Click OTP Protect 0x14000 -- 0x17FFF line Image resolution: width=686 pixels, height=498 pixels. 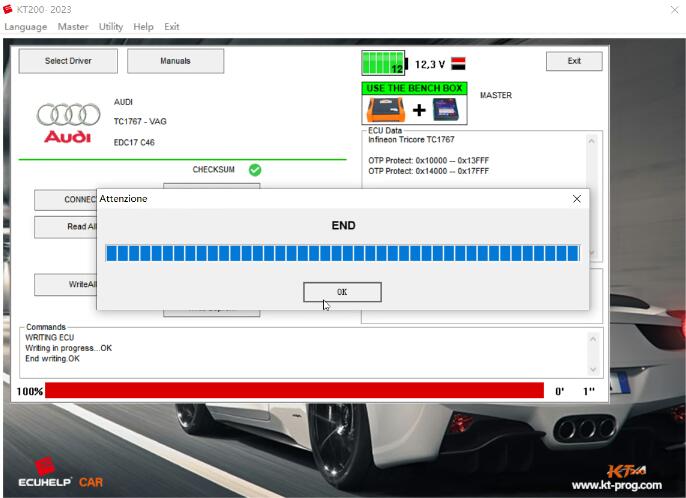[428, 171]
